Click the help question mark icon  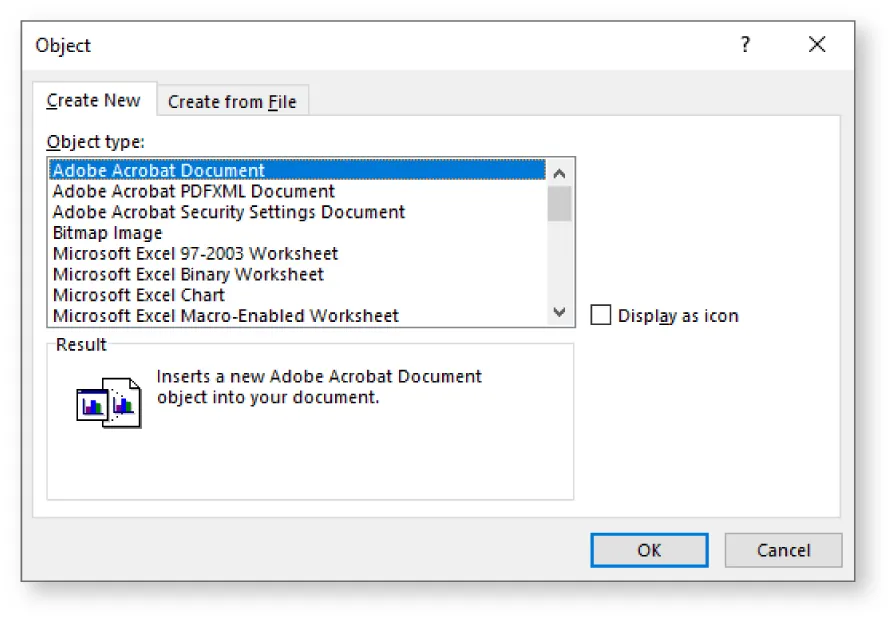coord(745,44)
